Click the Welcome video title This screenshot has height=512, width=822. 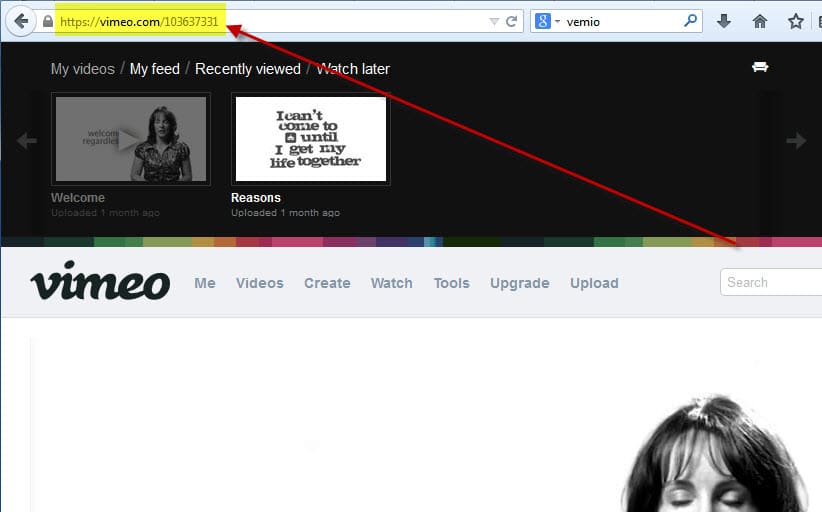click(x=78, y=198)
